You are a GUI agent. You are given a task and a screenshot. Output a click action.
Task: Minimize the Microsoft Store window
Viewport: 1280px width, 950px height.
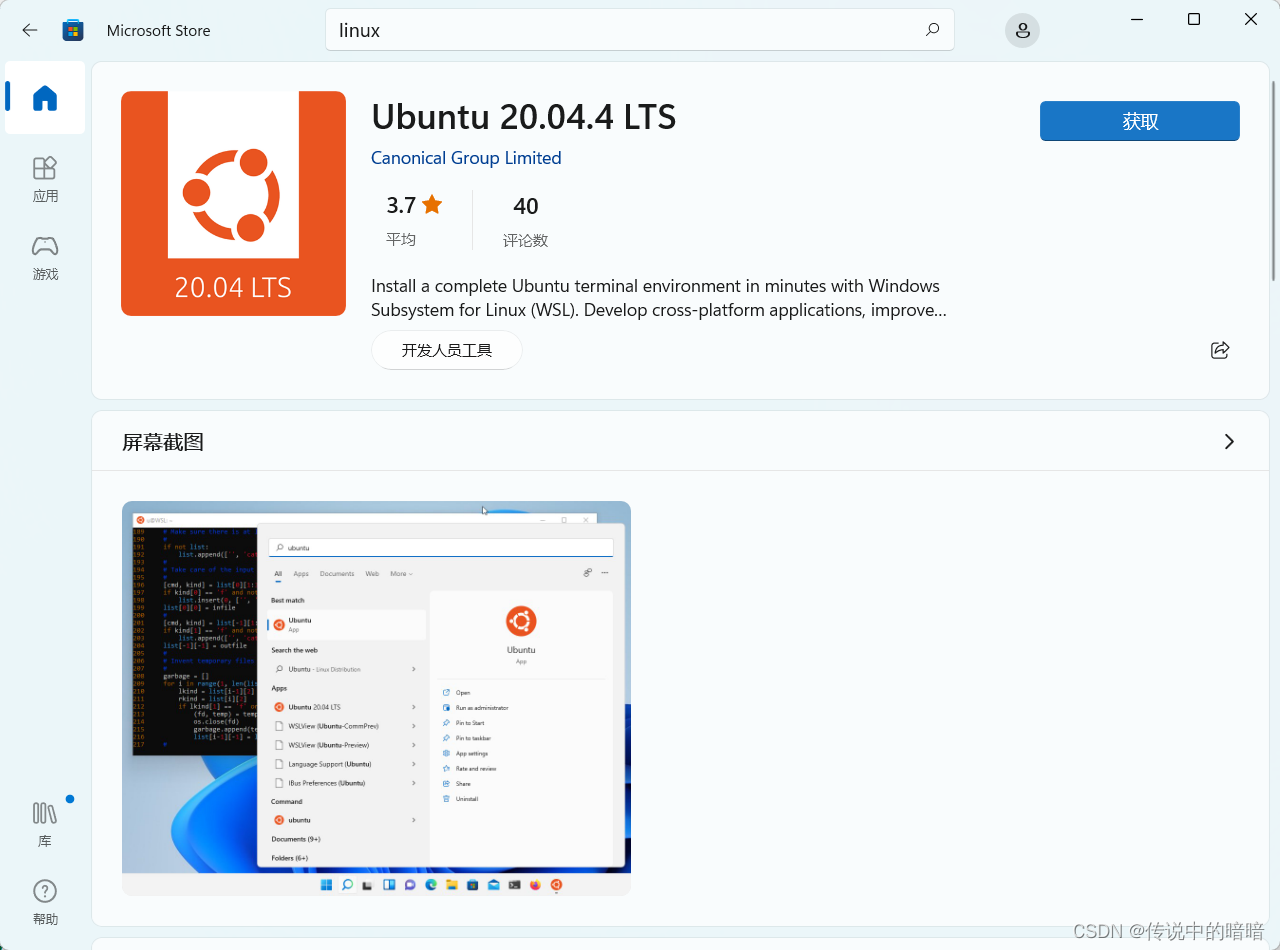tap(1137, 19)
